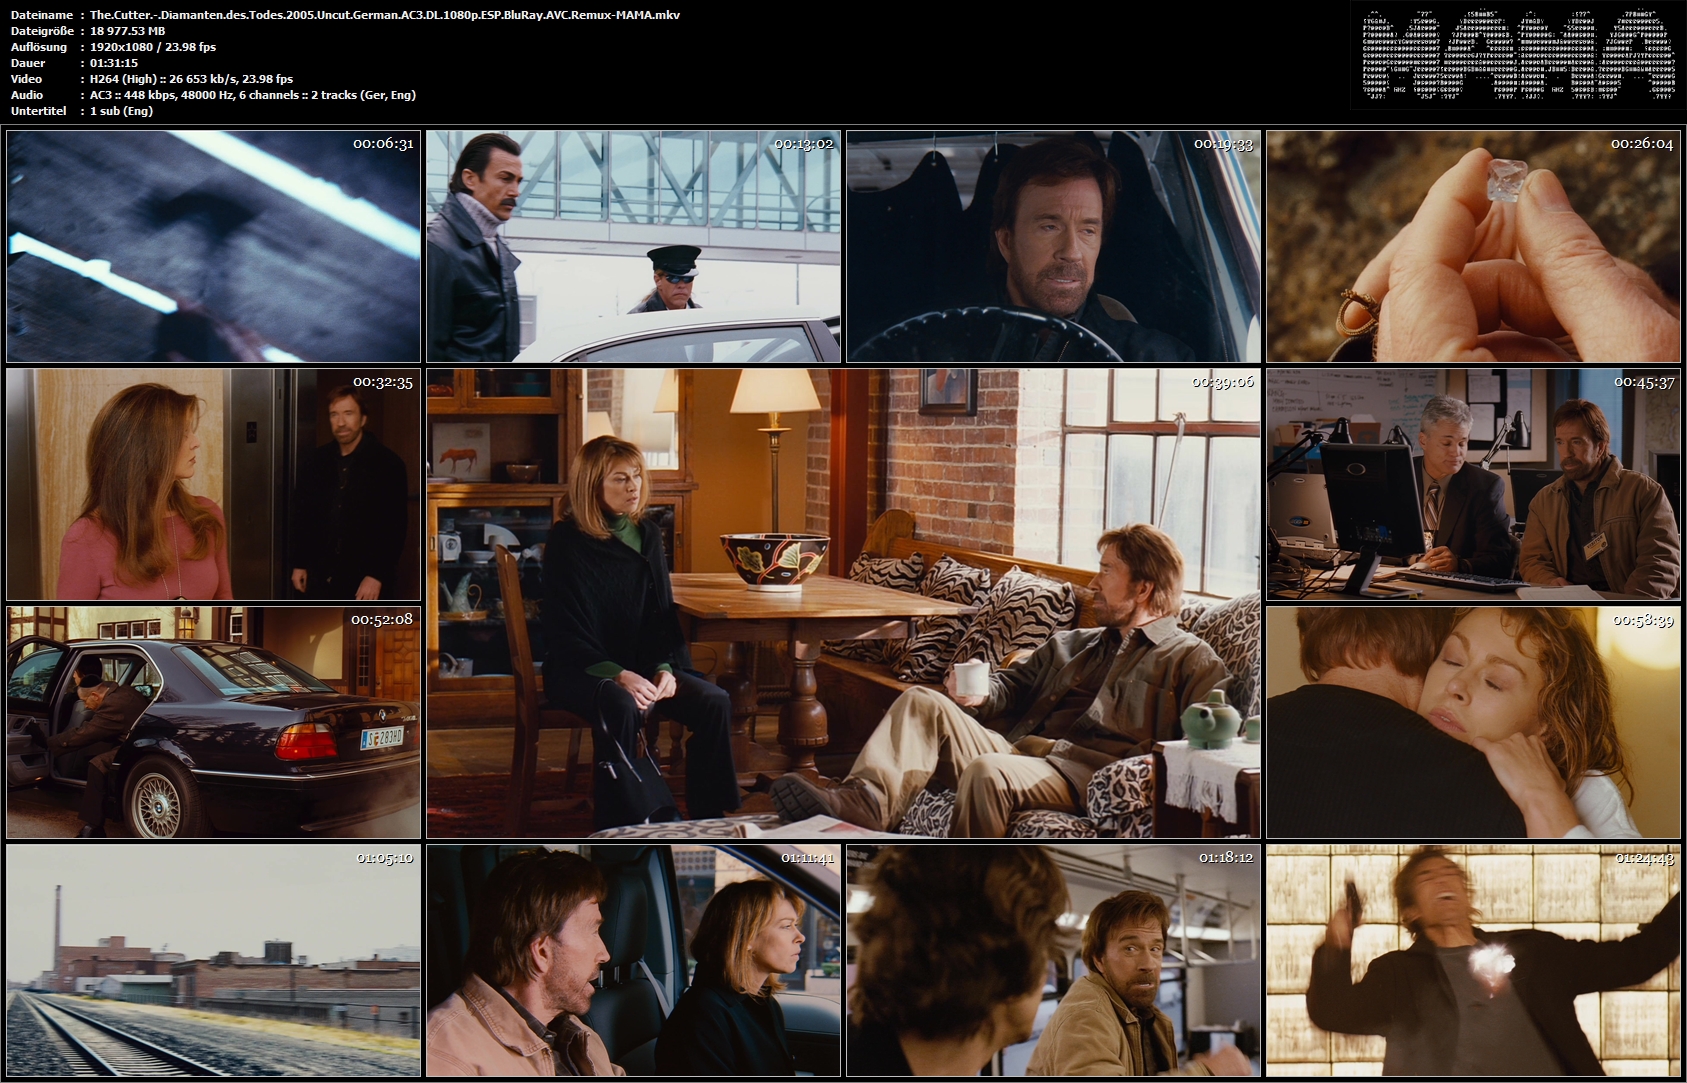Select the file size value 18 977.53 MB

128,31
